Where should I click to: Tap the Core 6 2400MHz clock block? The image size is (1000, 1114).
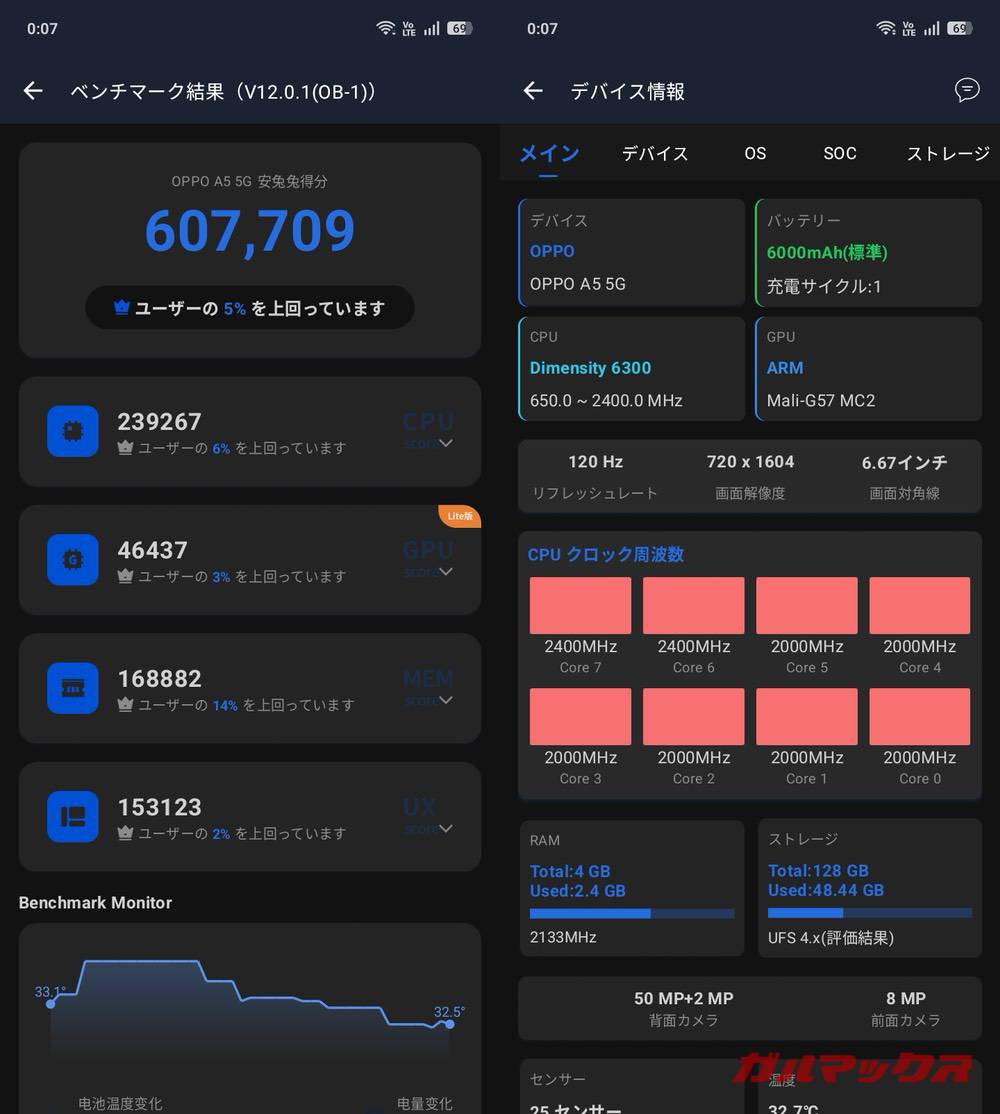(693, 605)
